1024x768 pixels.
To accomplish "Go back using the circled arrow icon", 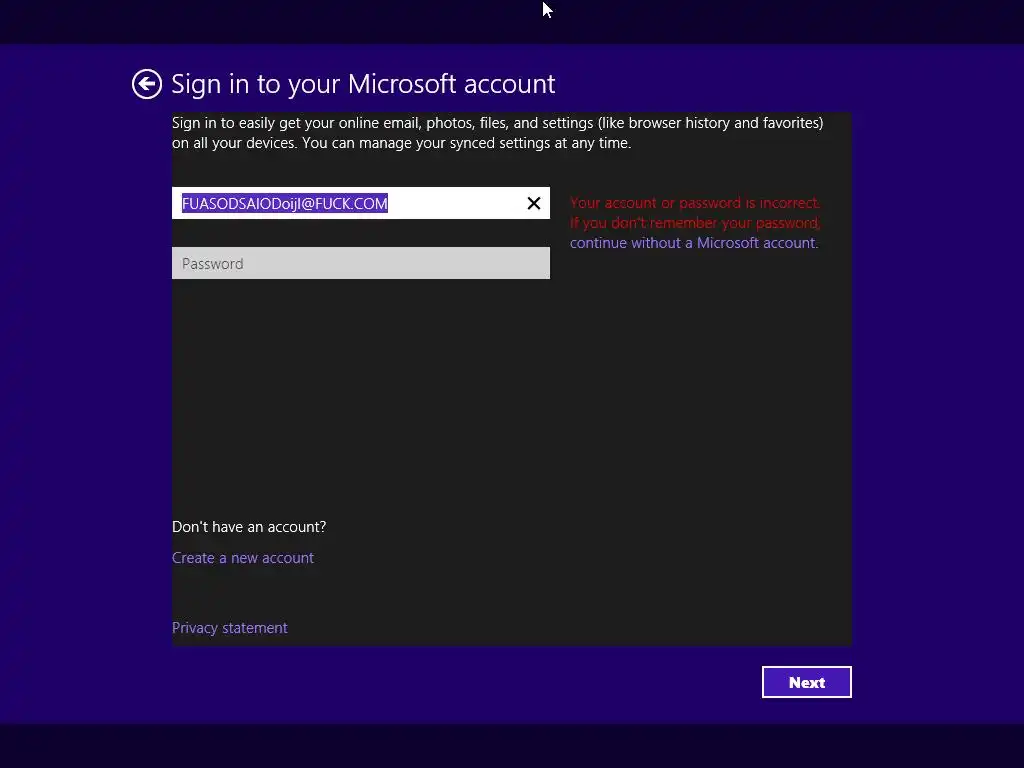I will (146, 84).
